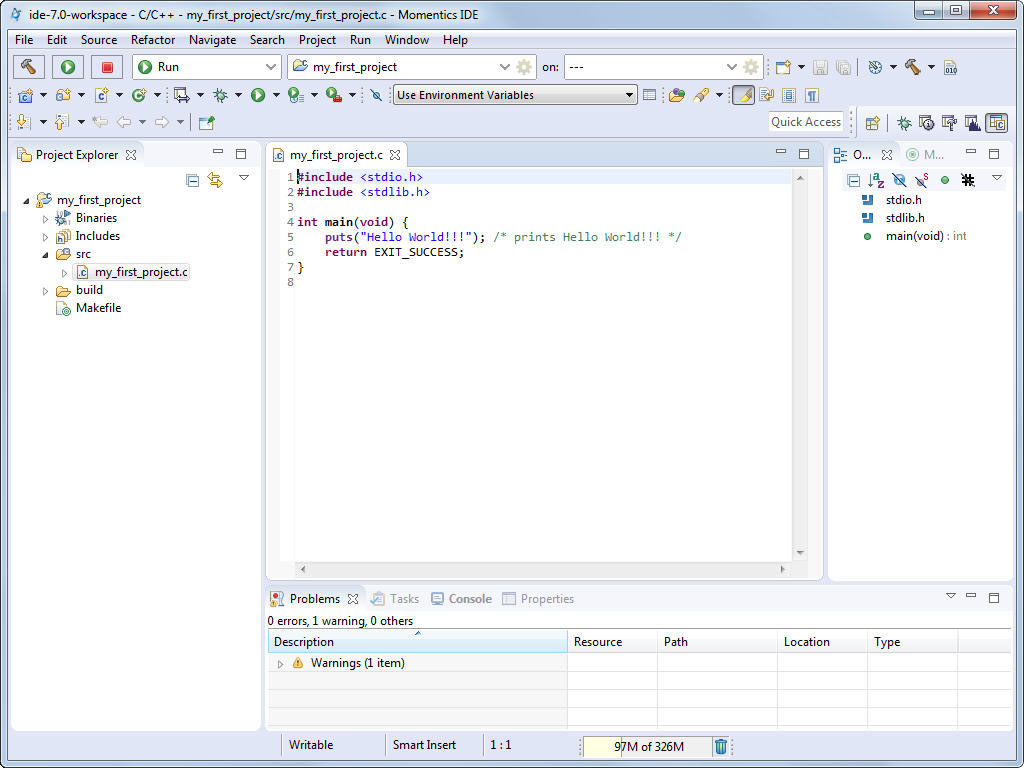Click the Quick Access search field
The width and height of the screenshot is (1024, 768).
(x=806, y=122)
